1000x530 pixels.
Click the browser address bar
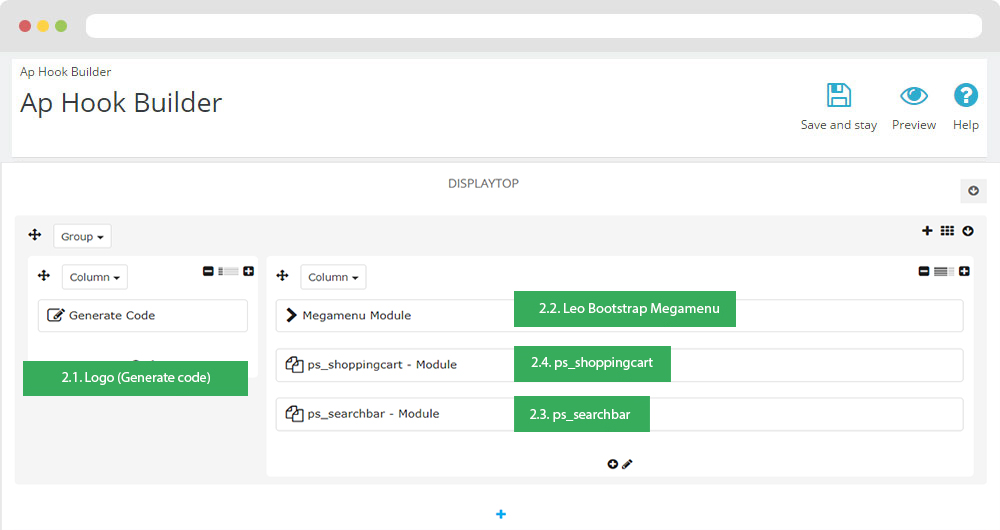(534, 26)
